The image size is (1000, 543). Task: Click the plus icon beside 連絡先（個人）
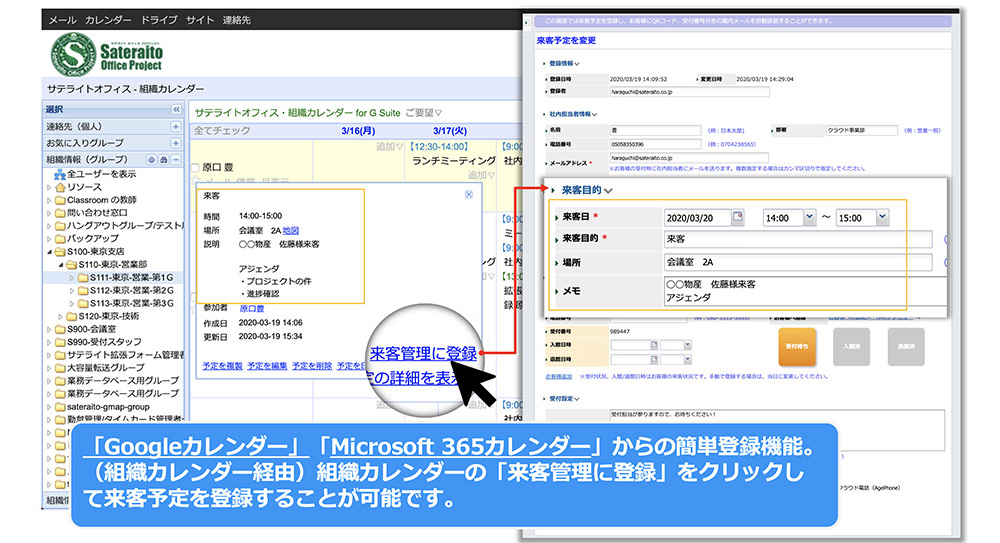point(175,126)
